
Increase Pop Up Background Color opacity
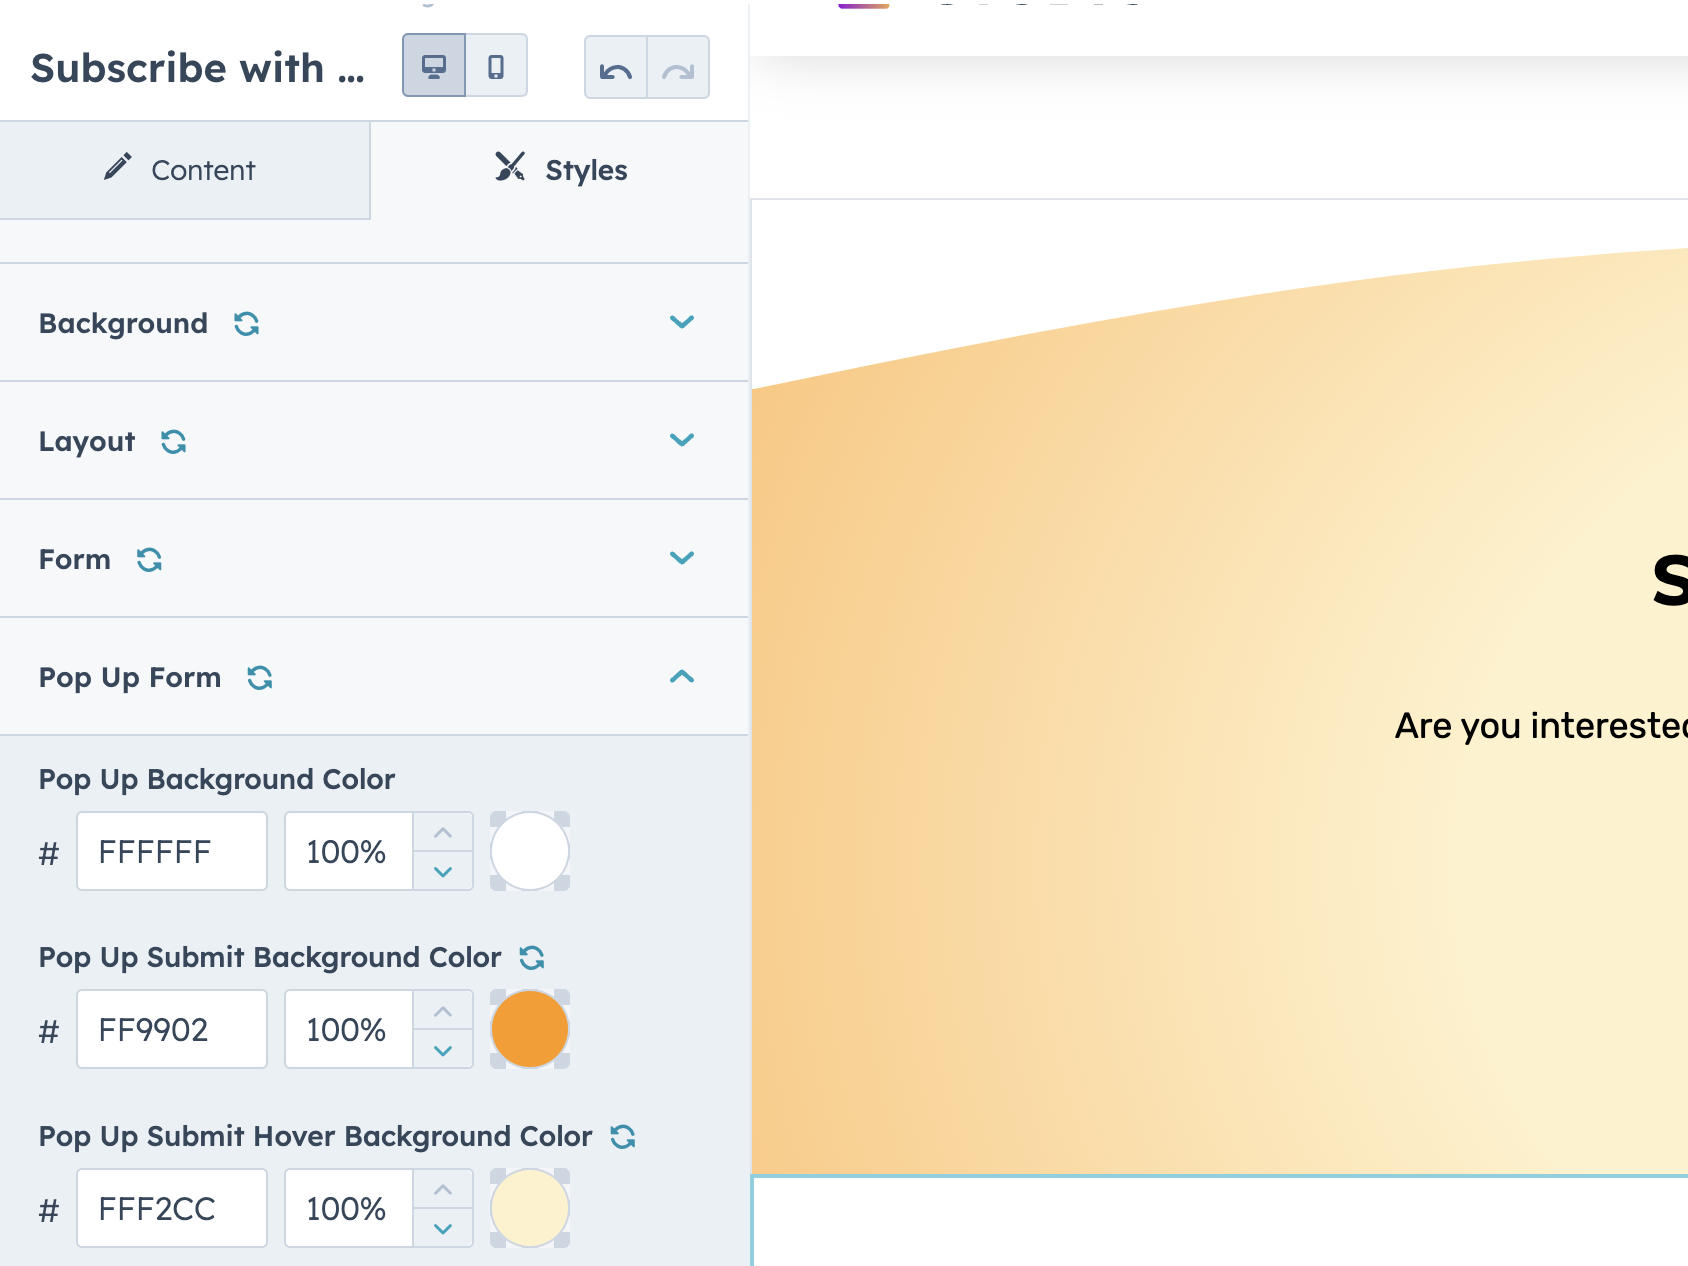pyautogui.click(x=443, y=833)
